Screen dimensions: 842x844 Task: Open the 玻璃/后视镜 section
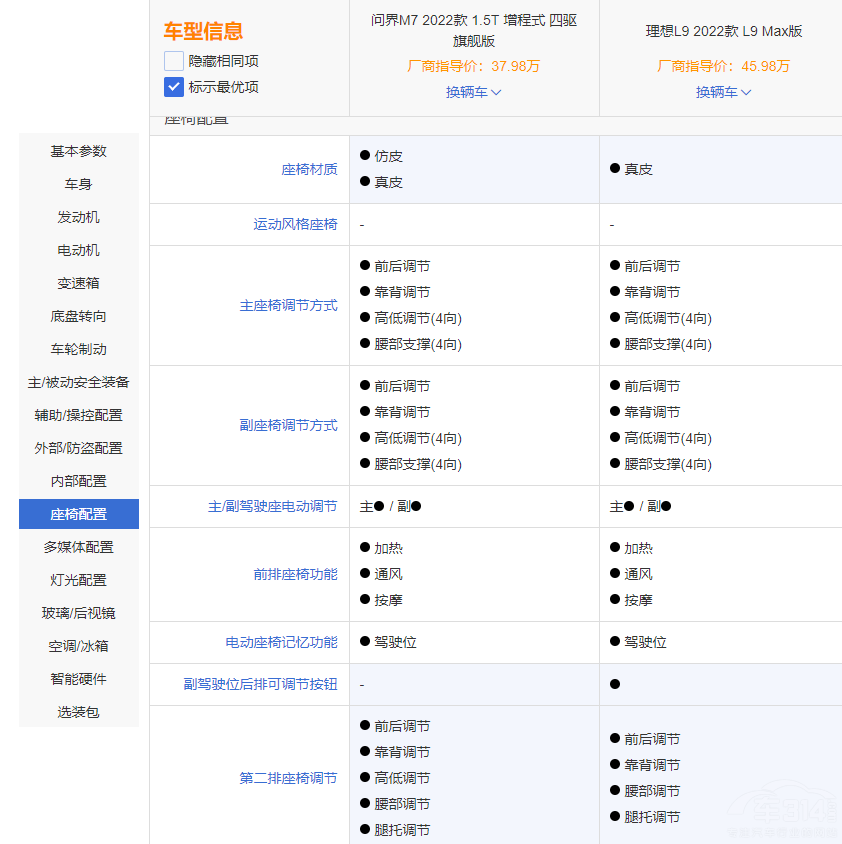point(78,613)
